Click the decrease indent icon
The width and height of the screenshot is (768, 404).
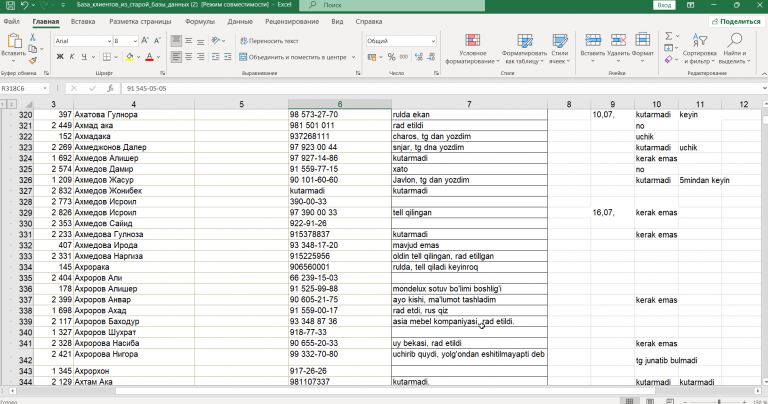(216, 57)
